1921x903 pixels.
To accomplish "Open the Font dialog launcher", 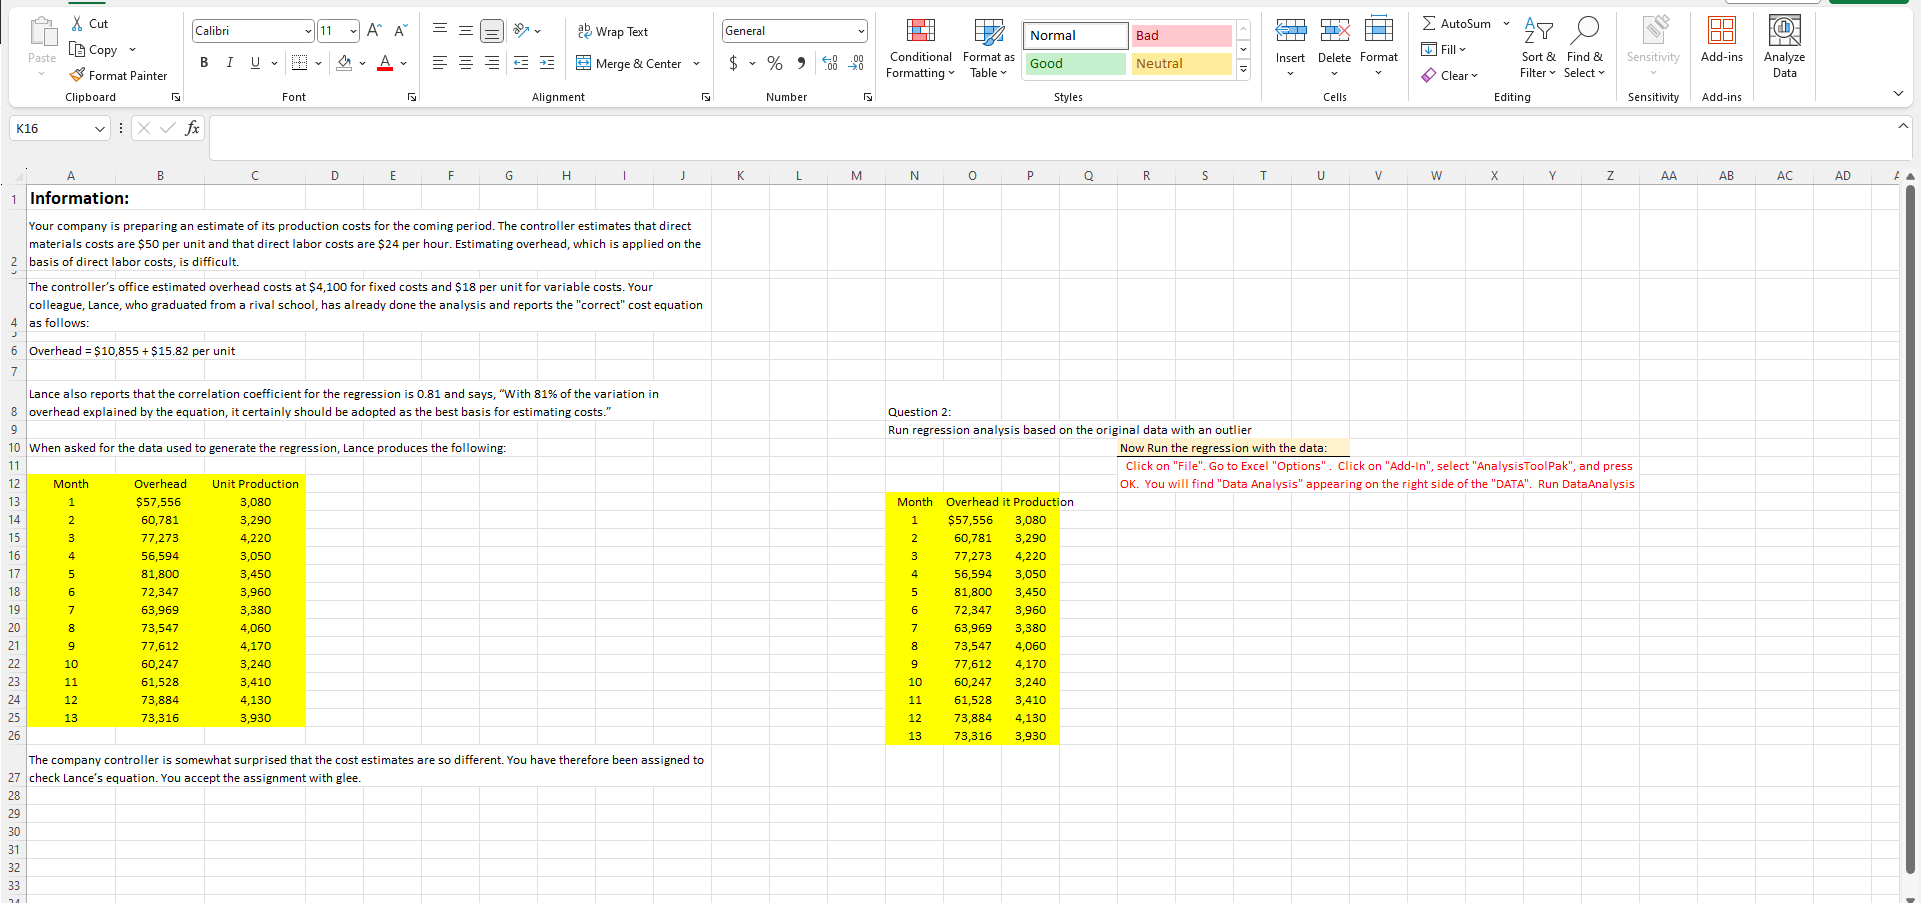I will click(412, 97).
